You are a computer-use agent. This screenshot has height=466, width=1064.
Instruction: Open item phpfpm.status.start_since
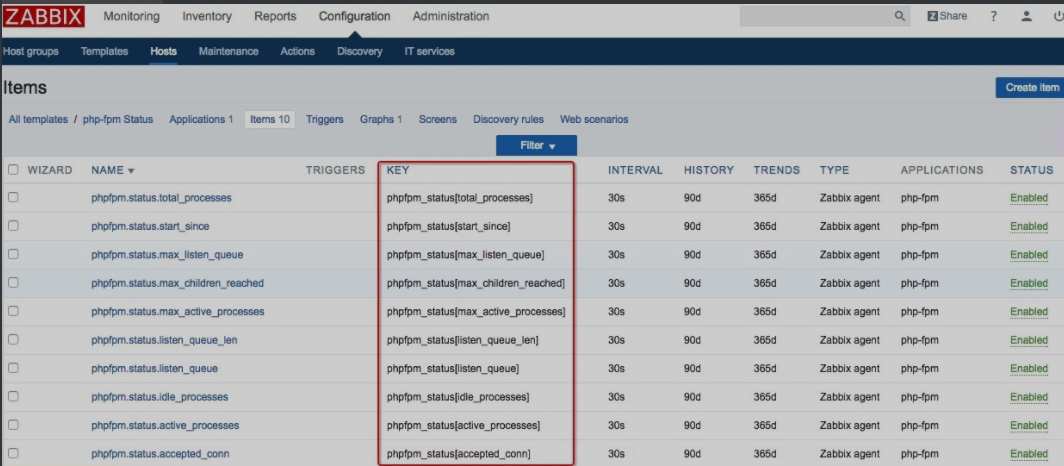click(x=151, y=227)
